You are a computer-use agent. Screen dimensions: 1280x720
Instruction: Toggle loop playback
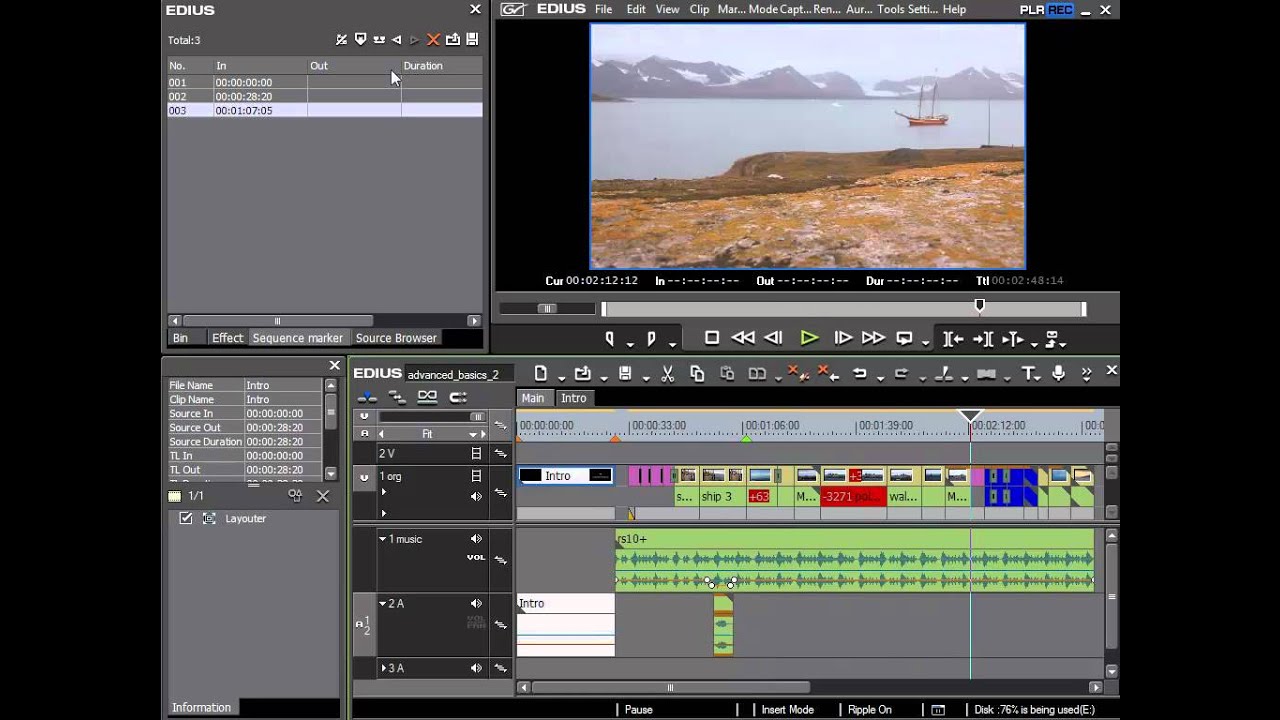[904, 338]
